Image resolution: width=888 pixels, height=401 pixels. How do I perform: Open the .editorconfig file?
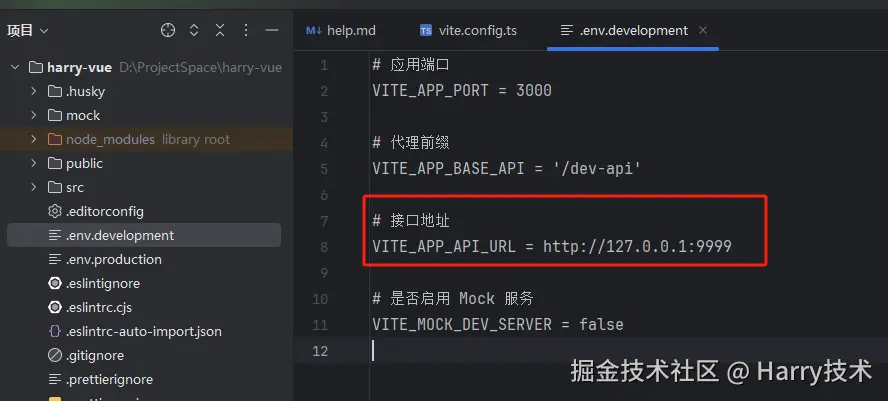104,211
